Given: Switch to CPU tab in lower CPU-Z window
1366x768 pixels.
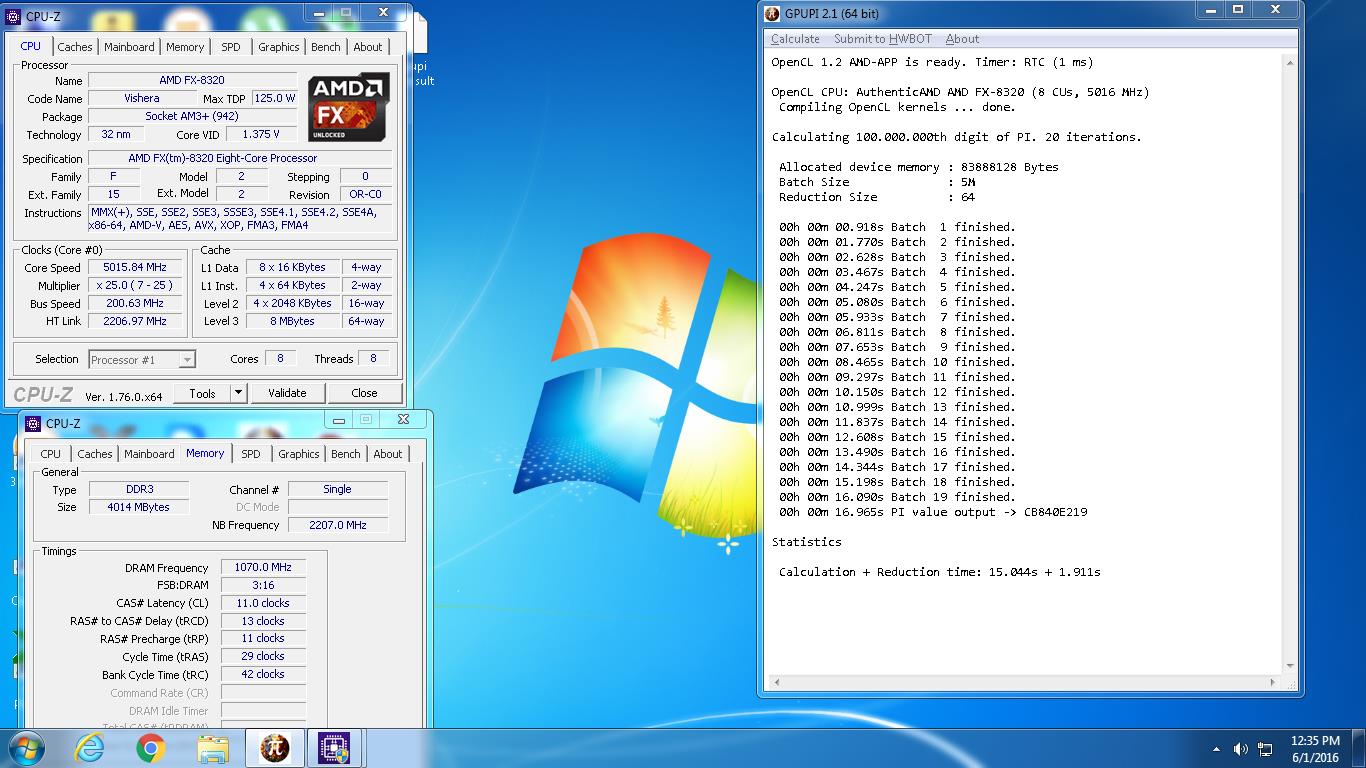Looking at the screenshot, I should 51,454.
